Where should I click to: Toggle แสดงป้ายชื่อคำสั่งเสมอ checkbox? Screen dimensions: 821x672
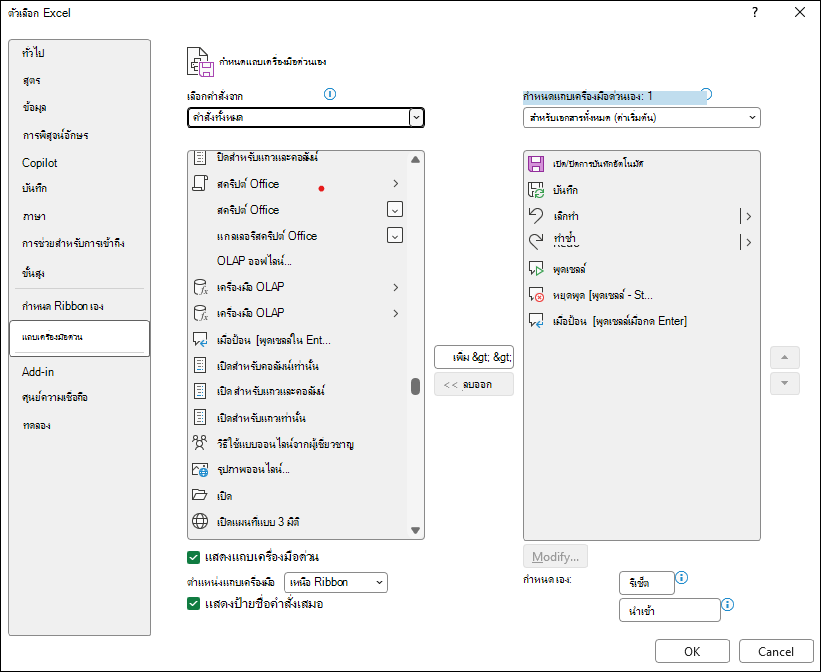tap(193, 604)
